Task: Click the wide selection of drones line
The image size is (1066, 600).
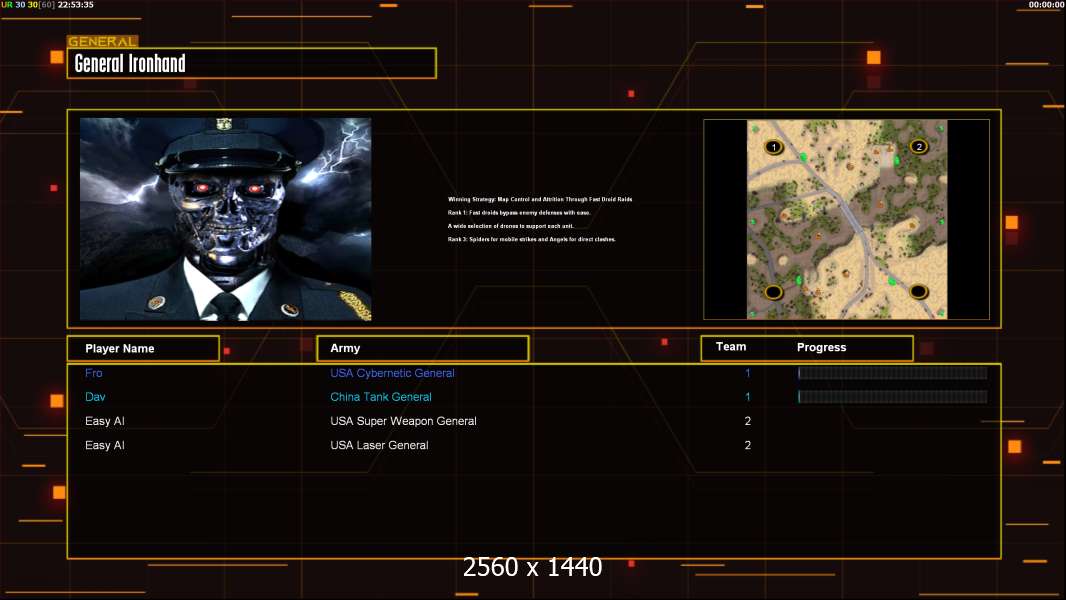Action: 511,226
